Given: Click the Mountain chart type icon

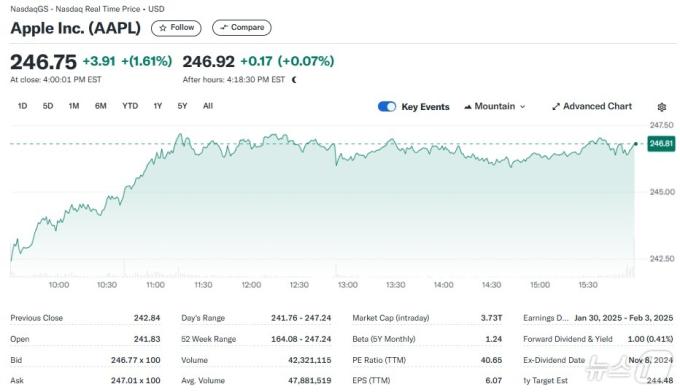Looking at the screenshot, I should [468, 107].
